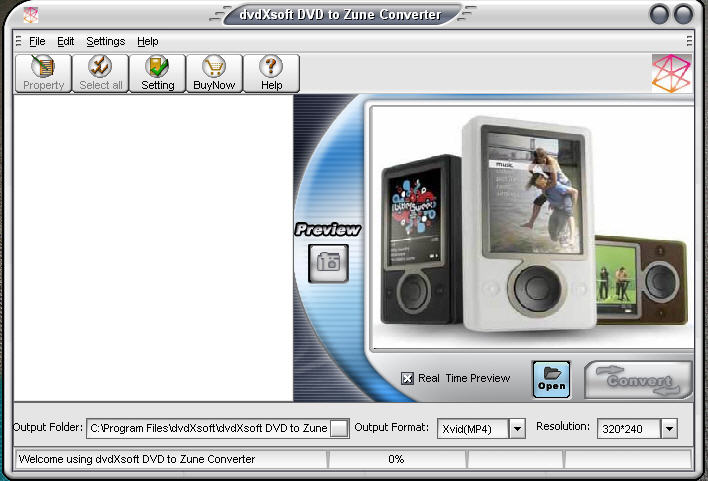The height and width of the screenshot is (481, 708).
Task: Click the welcome status bar message
Action: coord(136,459)
